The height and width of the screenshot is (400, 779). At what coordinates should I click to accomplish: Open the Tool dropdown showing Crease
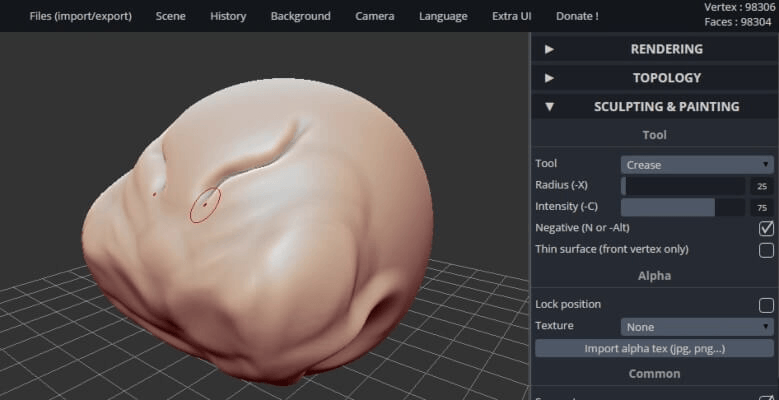pyautogui.click(x=697, y=165)
